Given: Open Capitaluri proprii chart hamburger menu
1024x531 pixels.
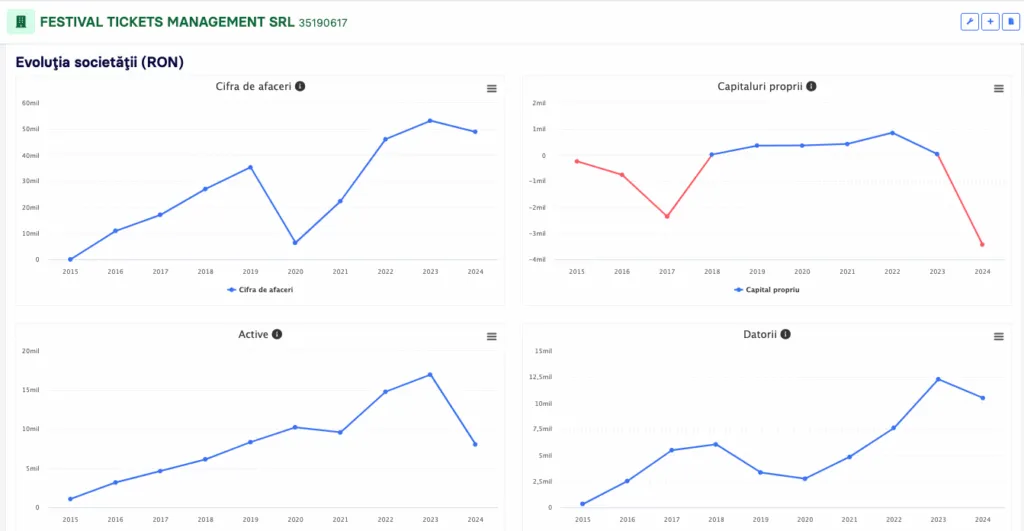Looking at the screenshot, I should point(998,89).
